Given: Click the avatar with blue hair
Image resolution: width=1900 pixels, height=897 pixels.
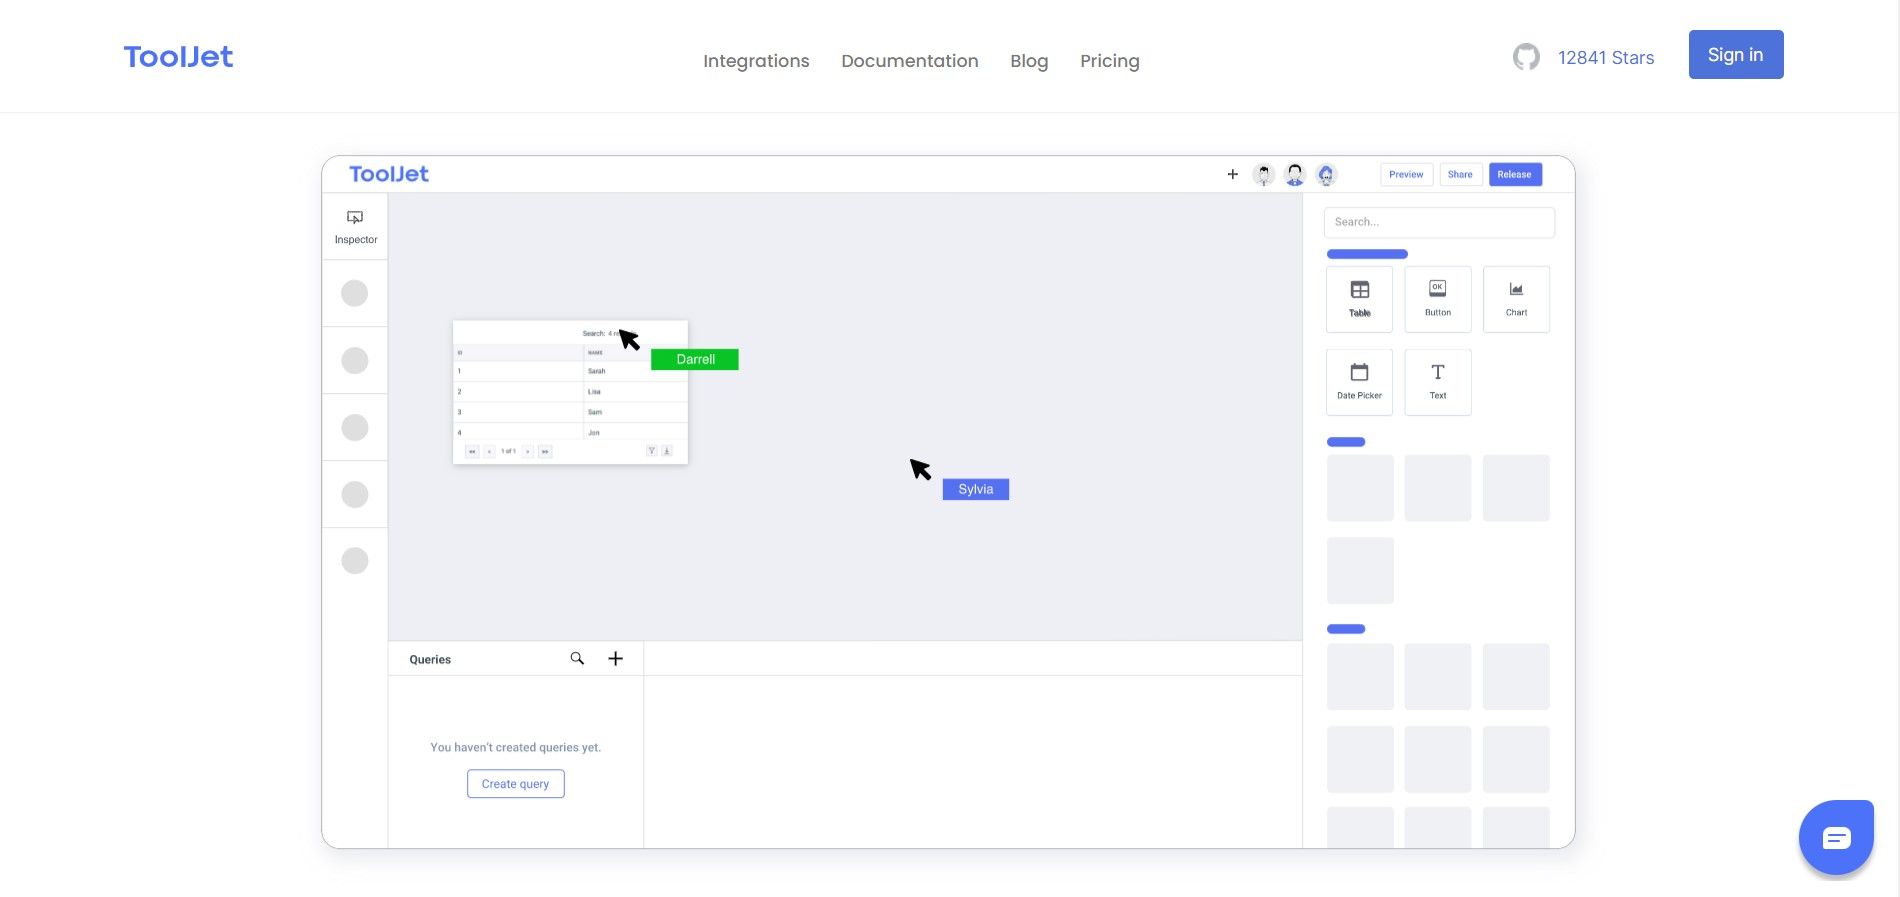Looking at the screenshot, I should [1326, 175].
